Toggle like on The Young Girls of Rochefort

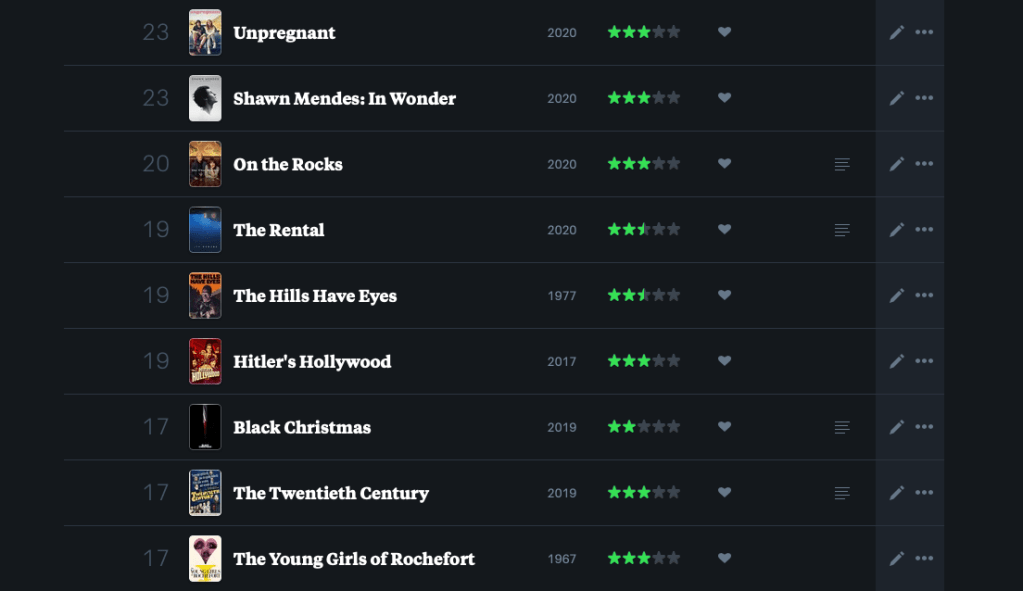tap(725, 558)
